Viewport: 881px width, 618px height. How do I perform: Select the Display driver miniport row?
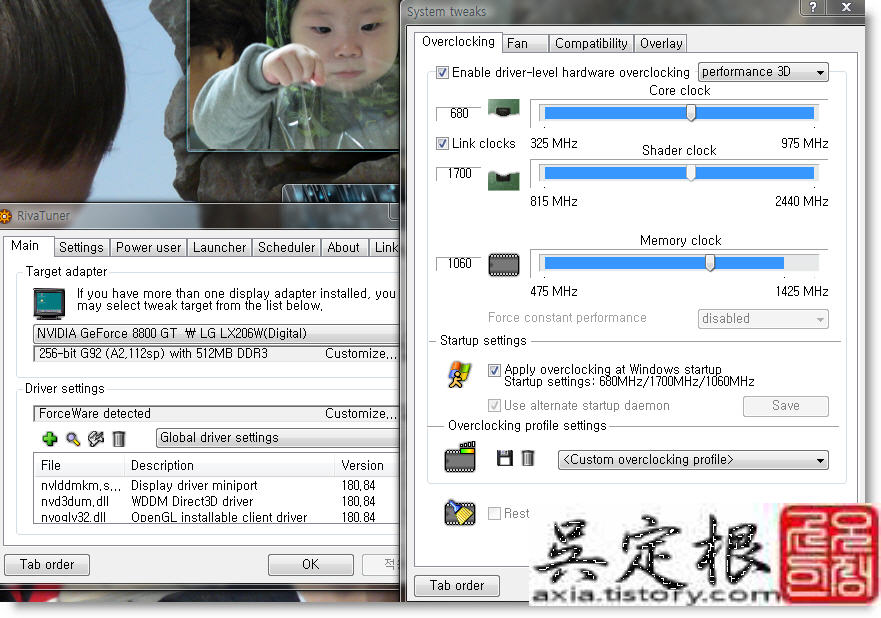click(216, 485)
